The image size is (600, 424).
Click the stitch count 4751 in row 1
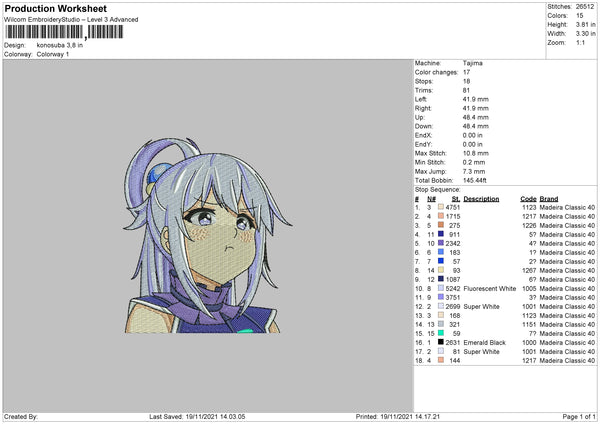pyautogui.click(x=453, y=207)
